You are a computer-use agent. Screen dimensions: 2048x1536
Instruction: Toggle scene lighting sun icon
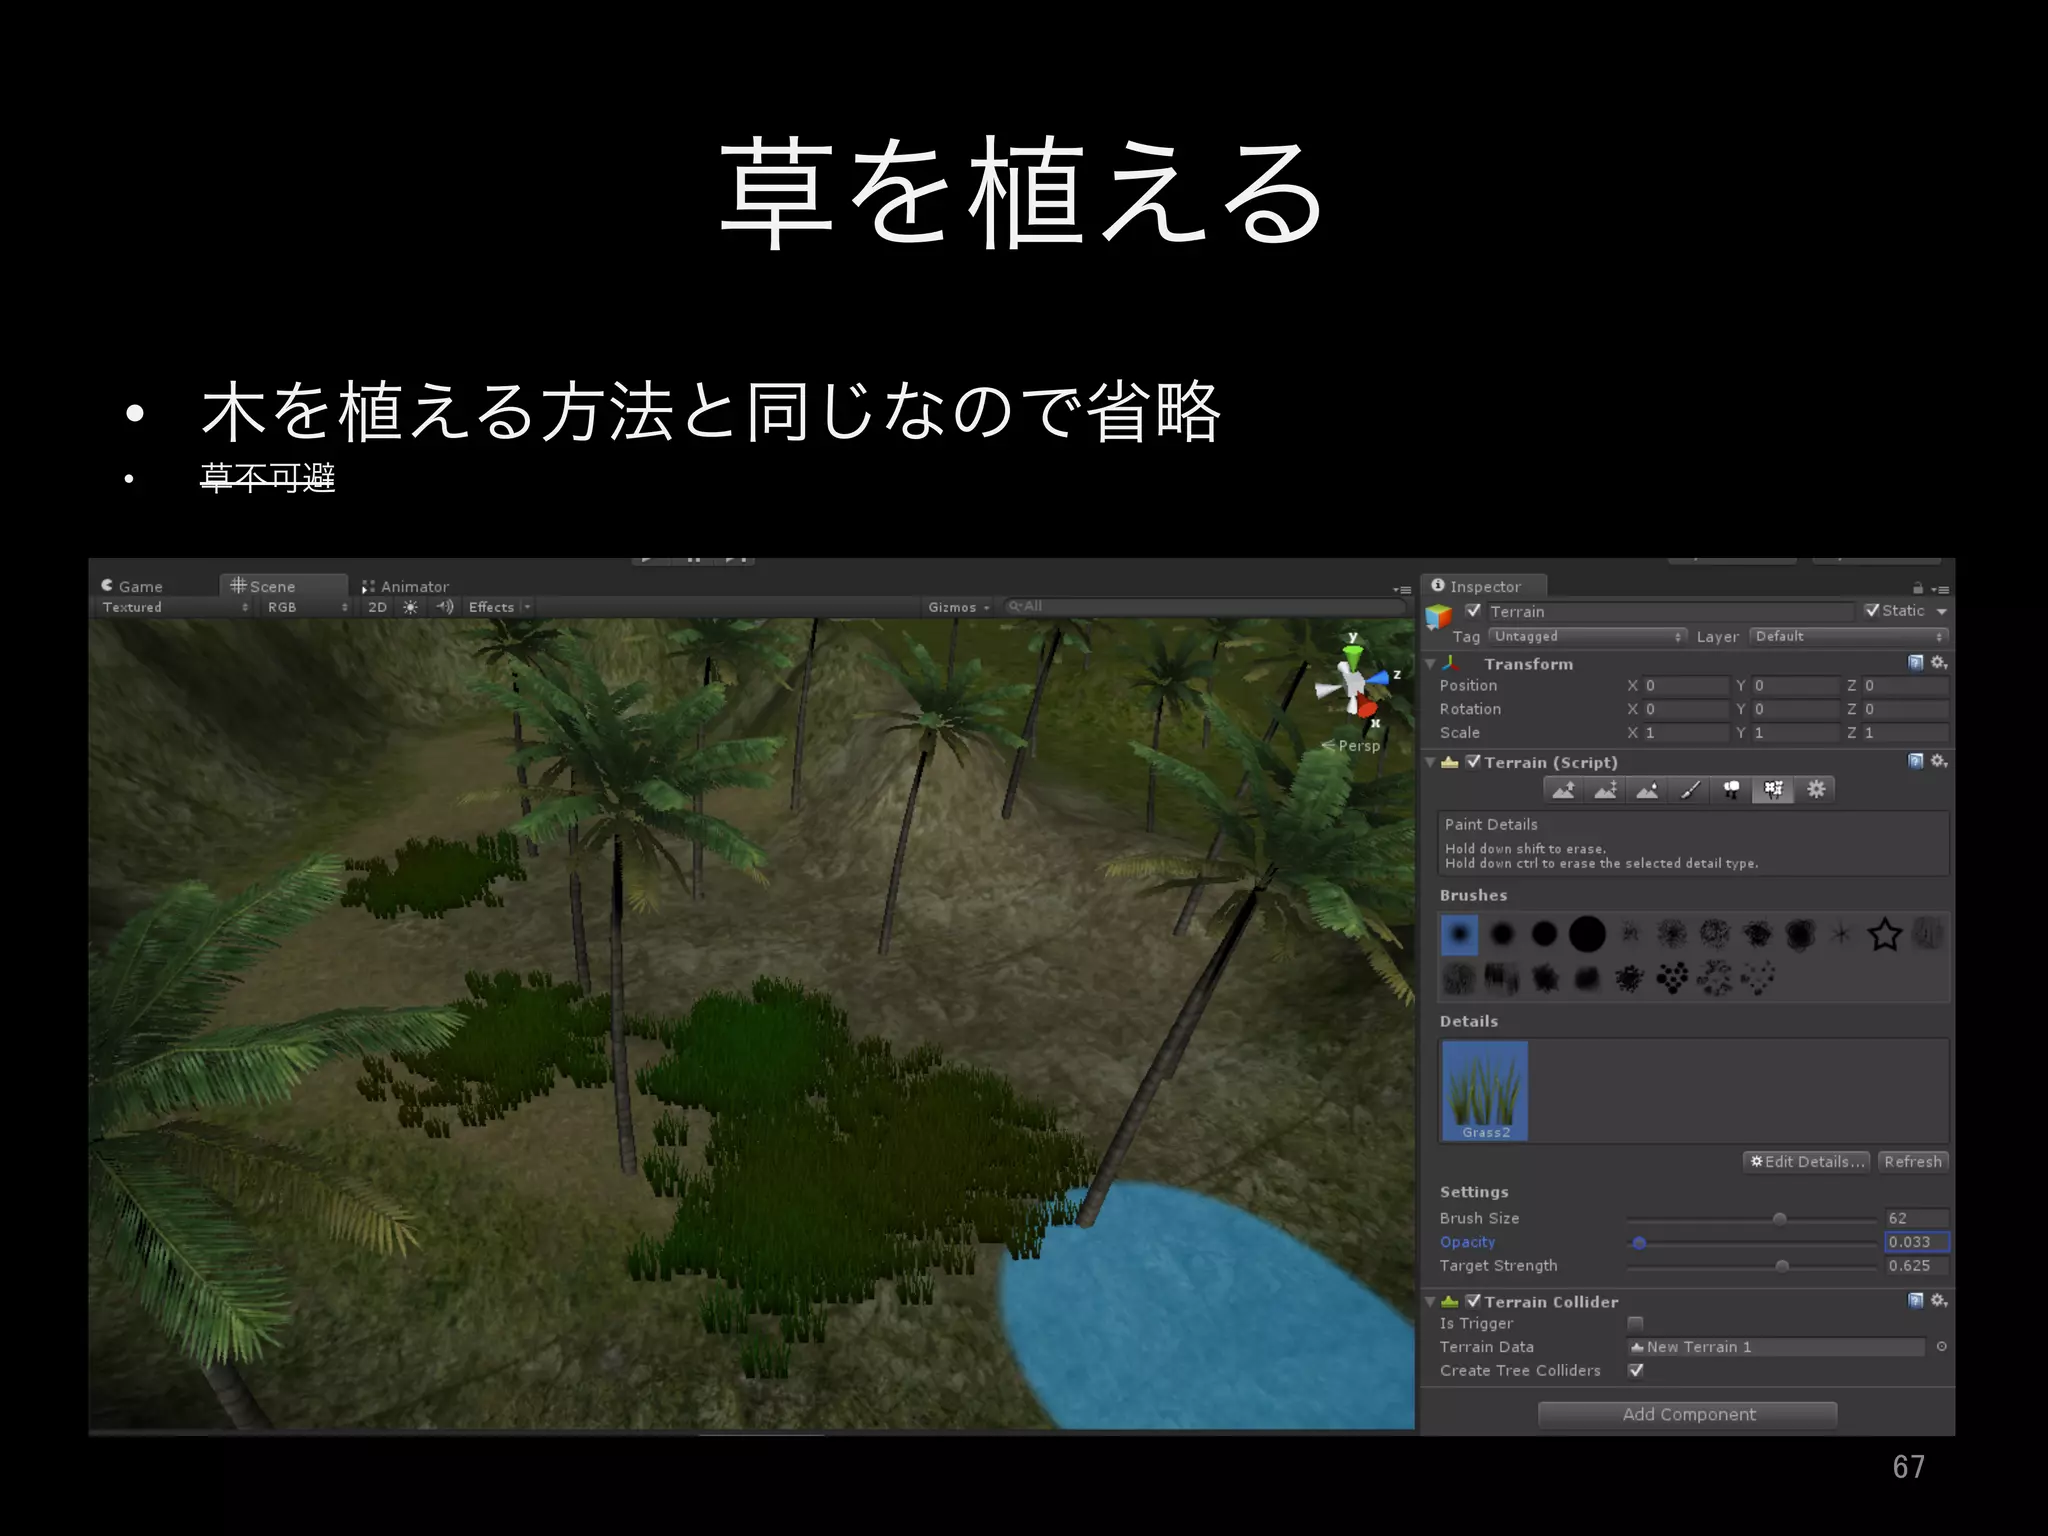pyautogui.click(x=410, y=607)
